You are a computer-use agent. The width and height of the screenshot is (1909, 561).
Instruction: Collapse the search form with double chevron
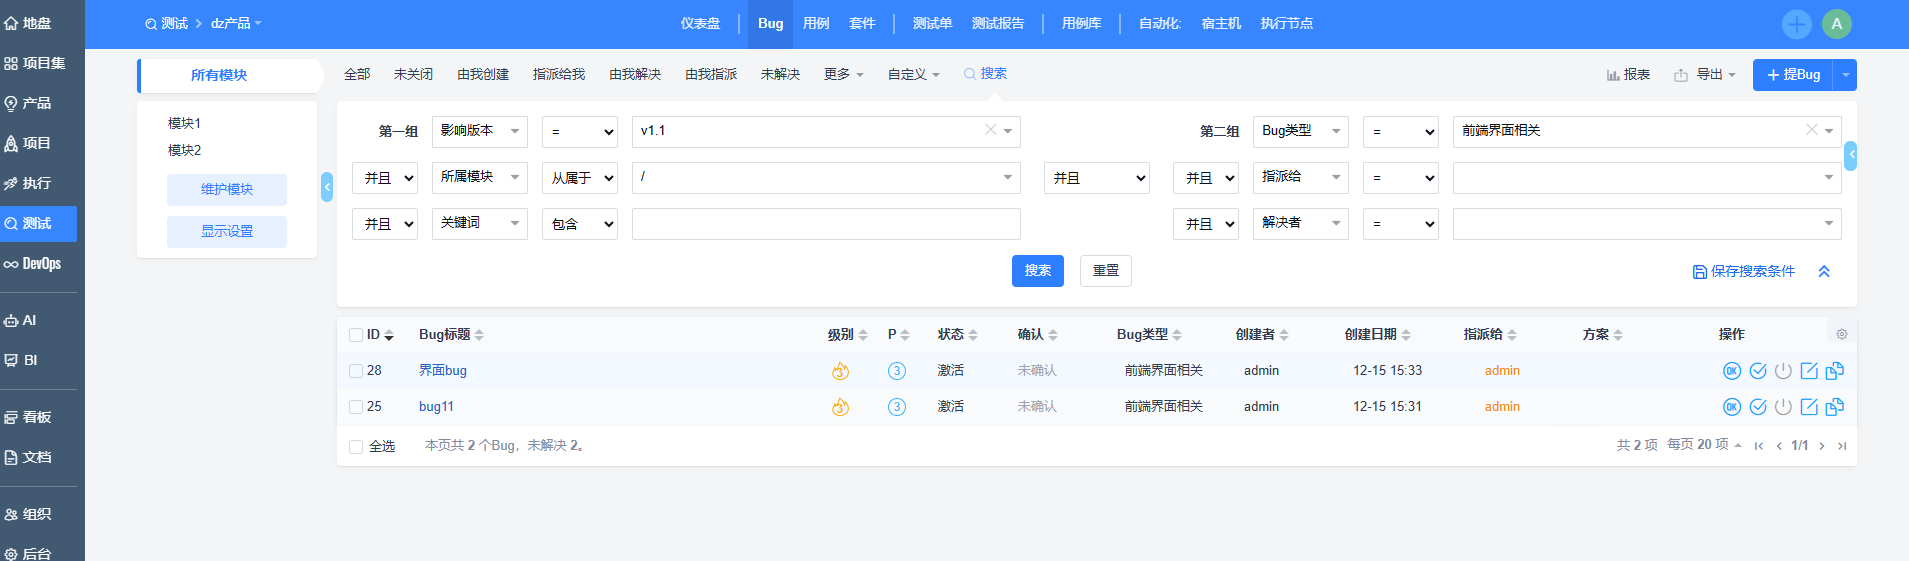point(1824,272)
